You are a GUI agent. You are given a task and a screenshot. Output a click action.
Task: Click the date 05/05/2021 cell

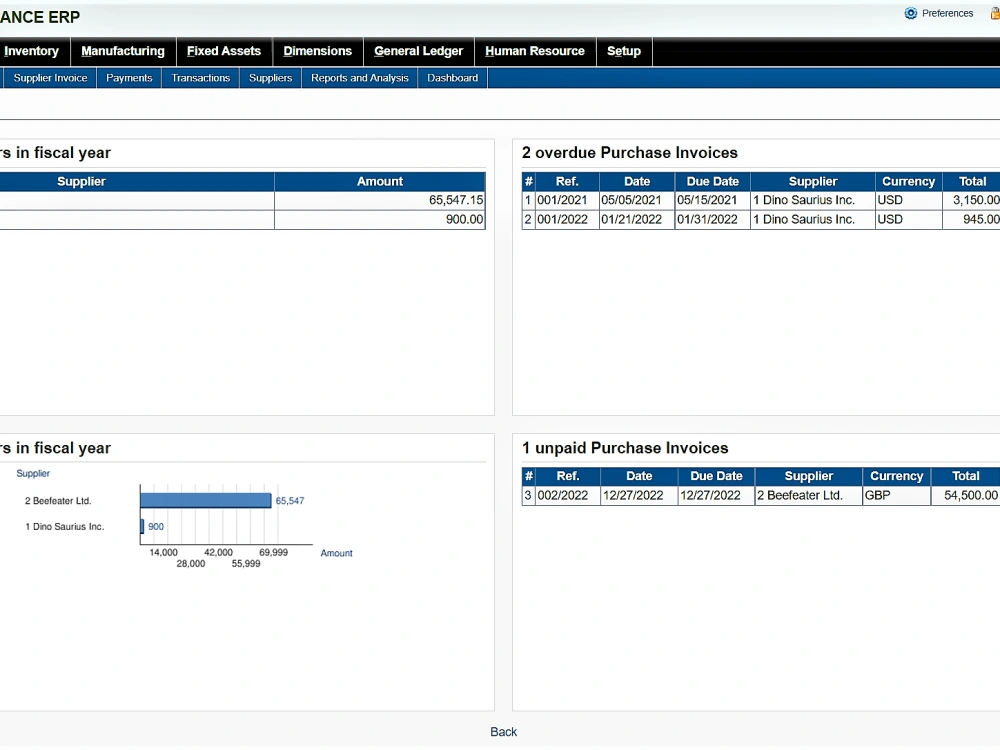click(x=636, y=200)
